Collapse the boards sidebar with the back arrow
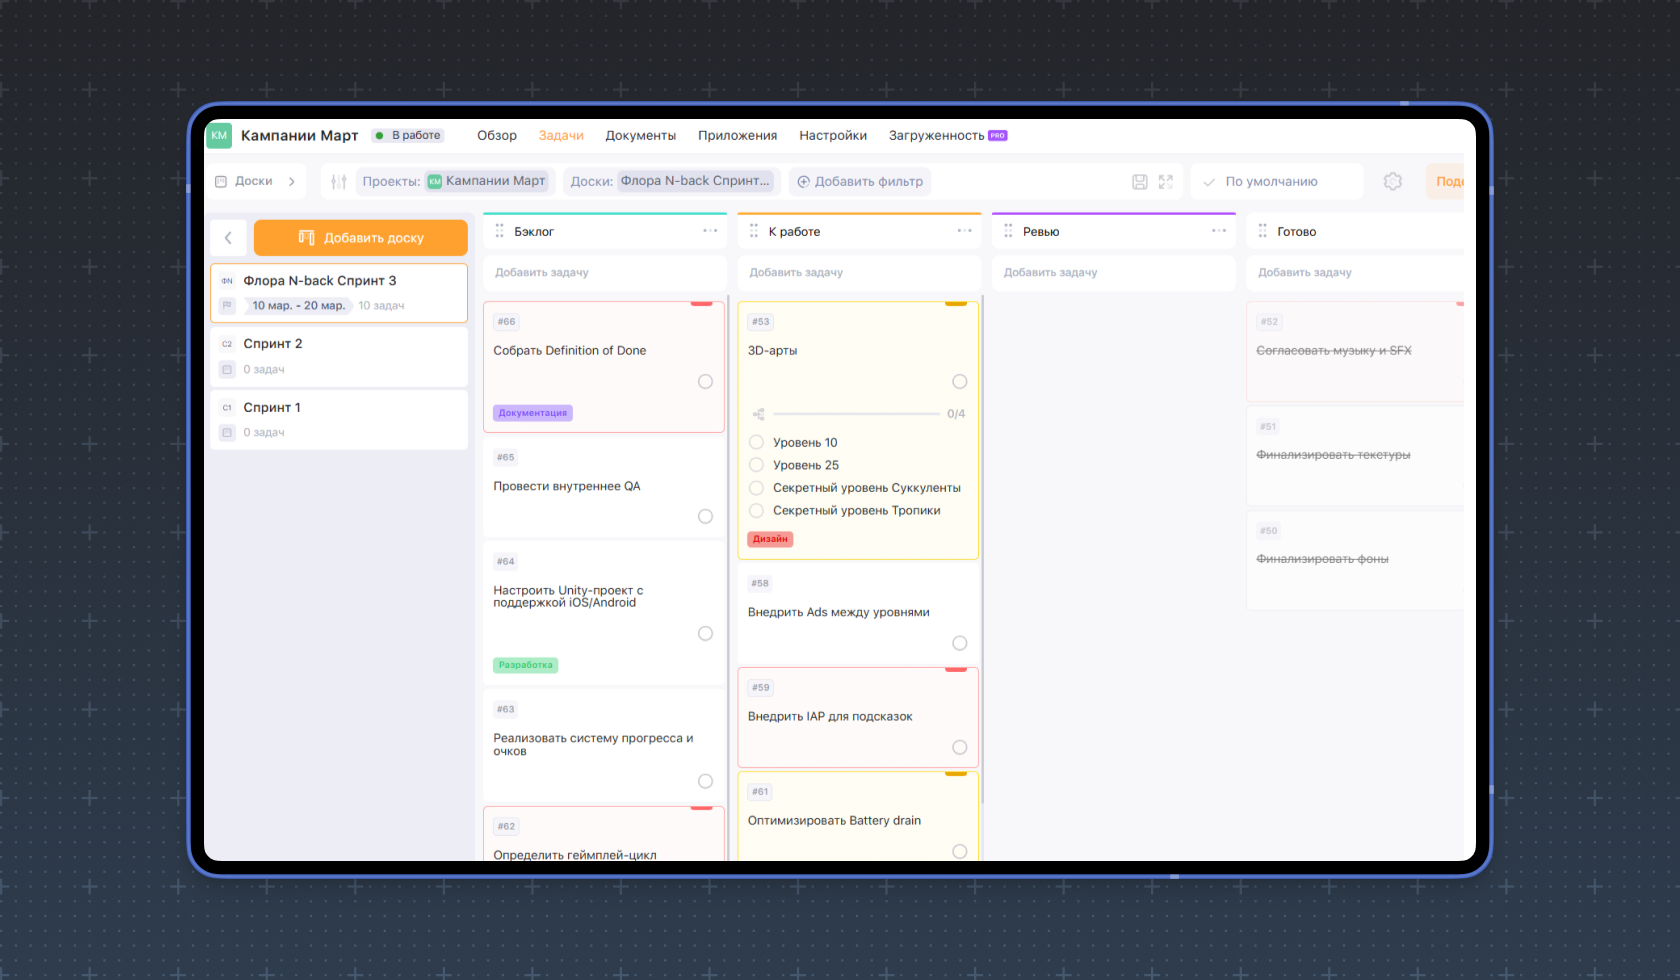The width and height of the screenshot is (1680, 980). coord(228,238)
